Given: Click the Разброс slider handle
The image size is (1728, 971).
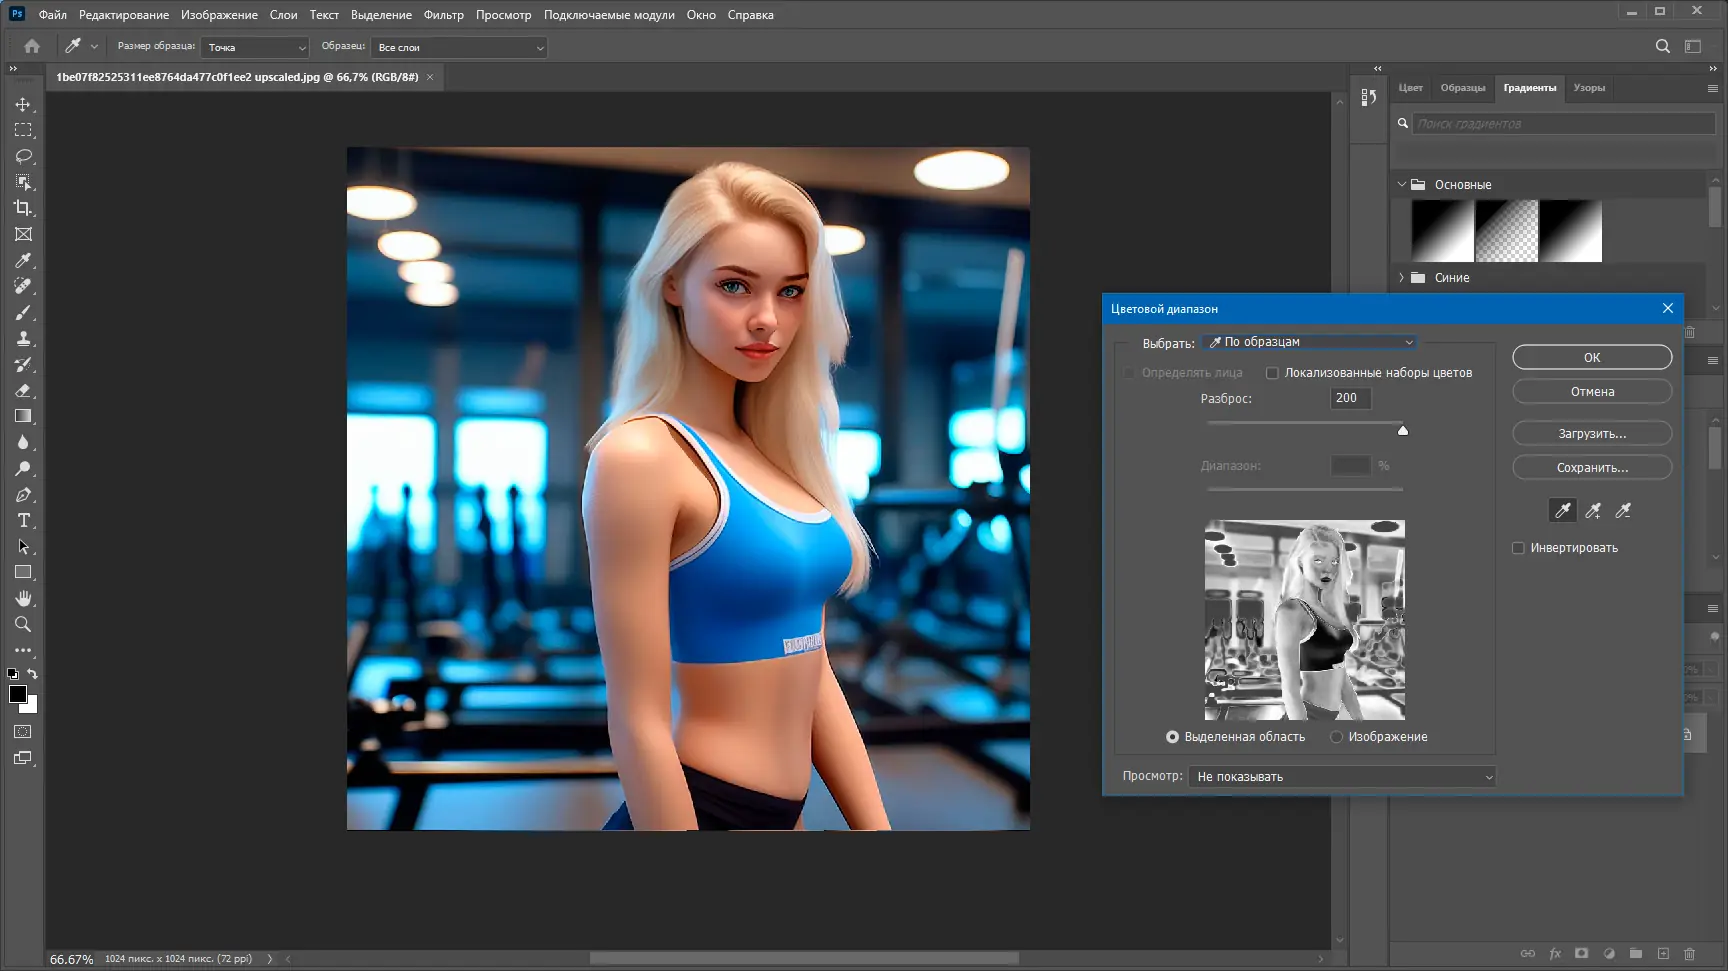Looking at the screenshot, I should coord(1402,430).
